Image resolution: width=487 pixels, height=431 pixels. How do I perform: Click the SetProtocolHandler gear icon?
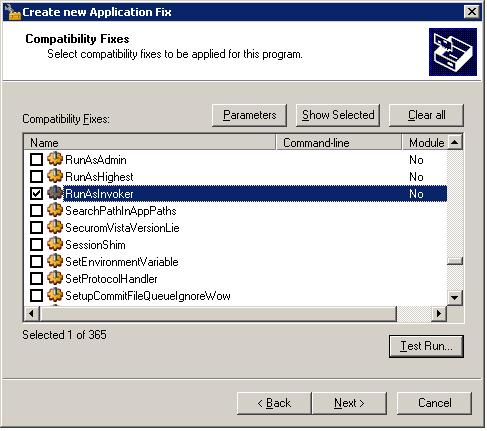55,278
